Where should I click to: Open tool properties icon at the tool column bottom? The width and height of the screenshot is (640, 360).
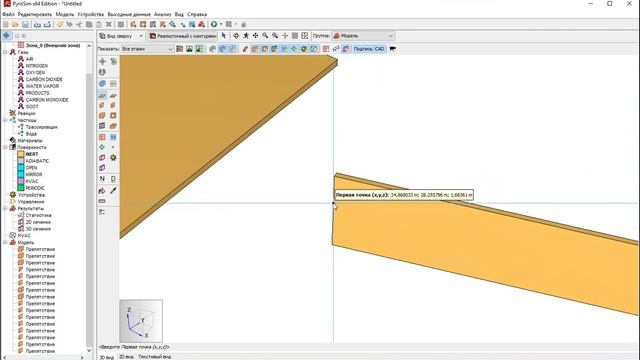click(102, 212)
